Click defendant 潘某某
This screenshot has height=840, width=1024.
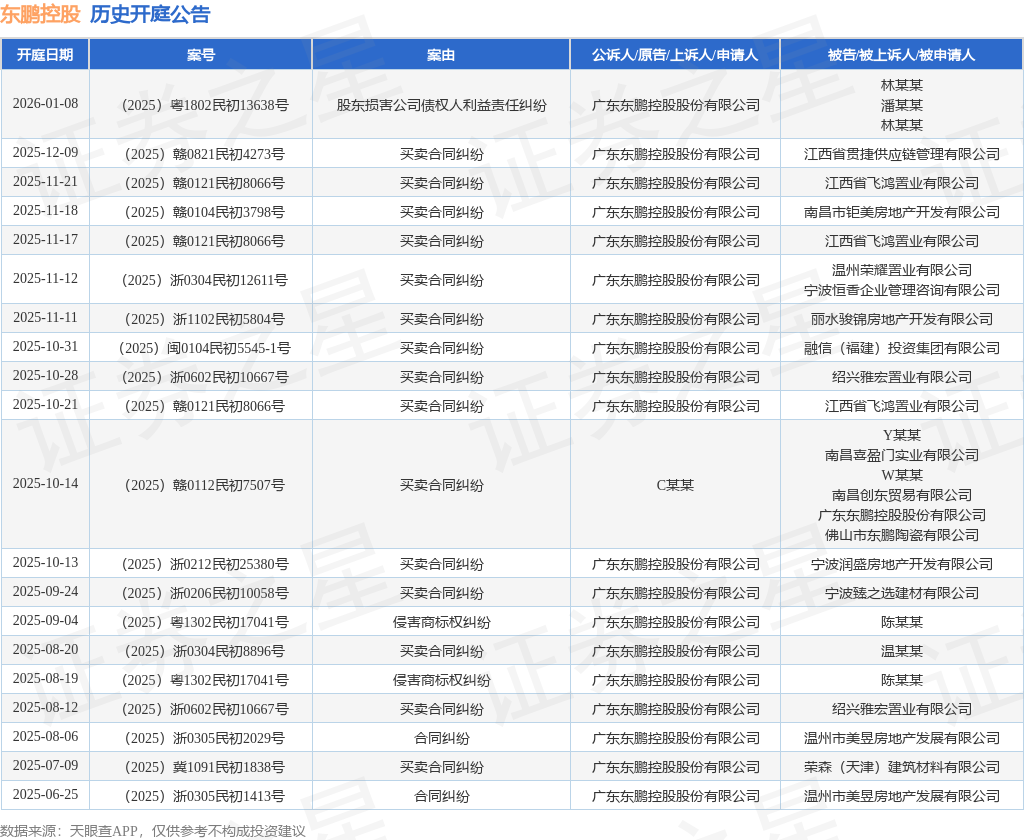pyautogui.click(x=902, y=105)
